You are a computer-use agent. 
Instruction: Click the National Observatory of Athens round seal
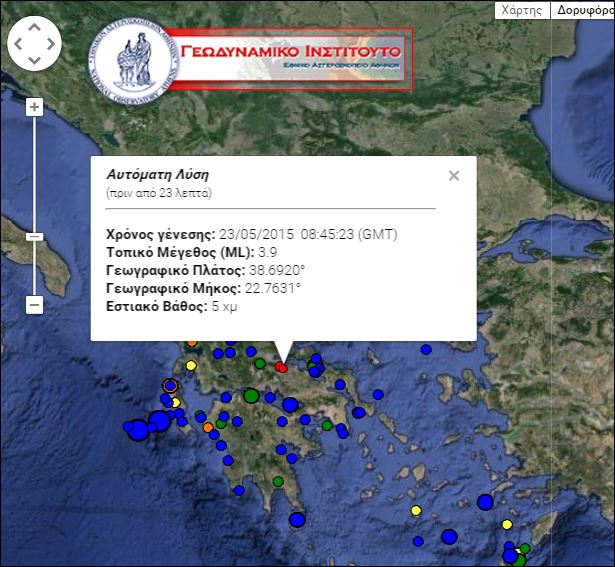pos(133,62)
